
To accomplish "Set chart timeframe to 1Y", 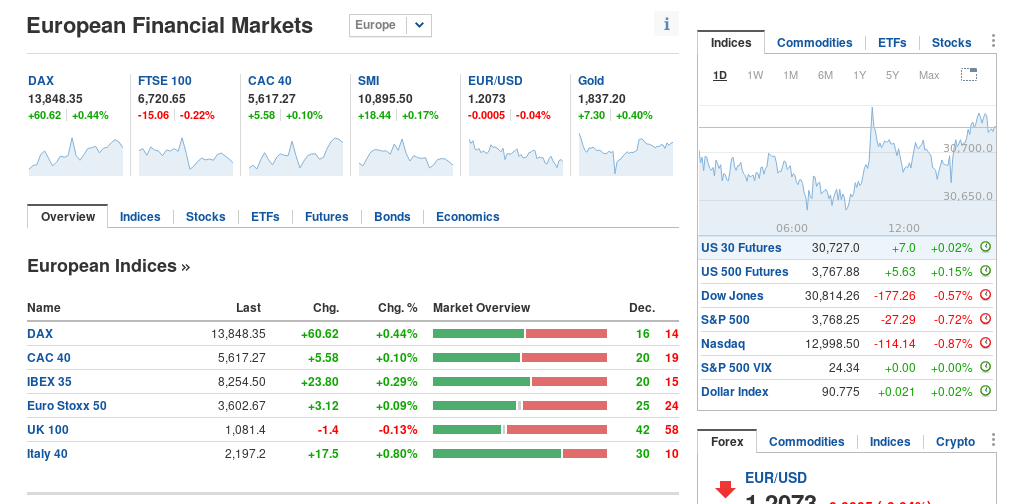I will pyautogui.click(x=859, y=75).
